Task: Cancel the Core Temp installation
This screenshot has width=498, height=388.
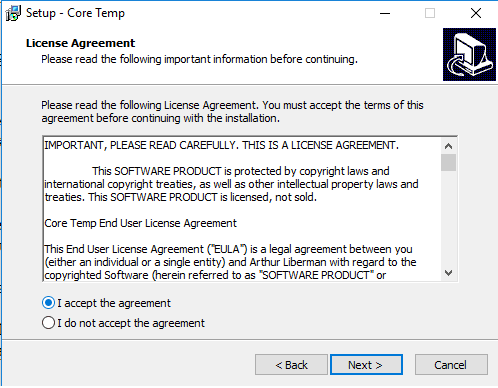Action: click(x=451, y=365)
